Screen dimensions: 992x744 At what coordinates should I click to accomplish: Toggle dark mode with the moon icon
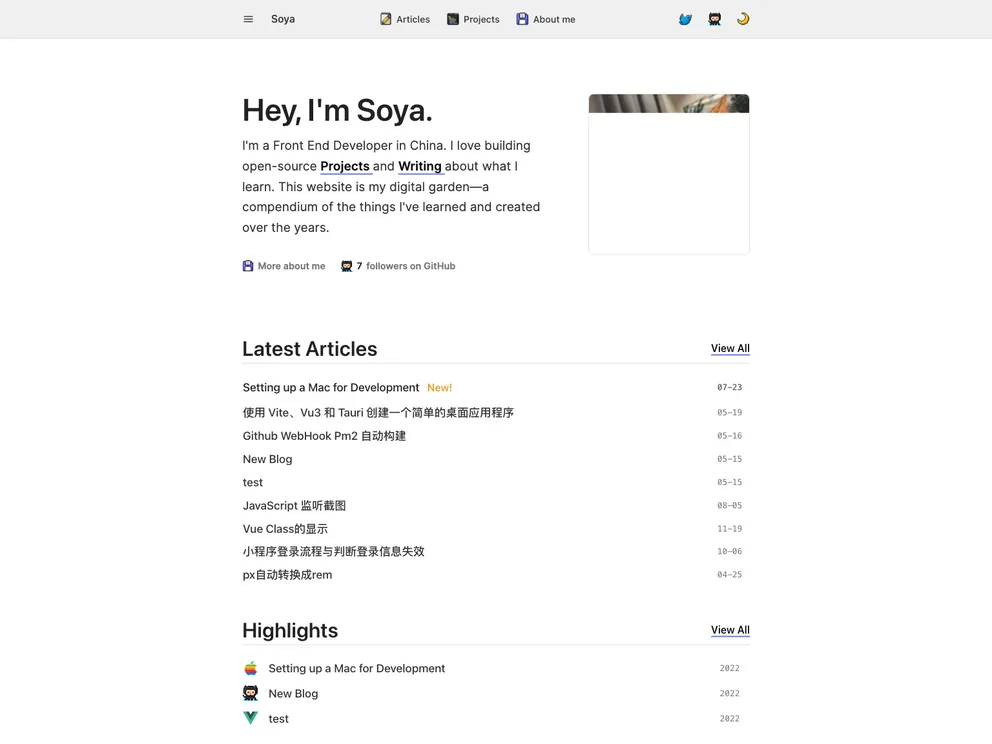pyautogui.click(x=743, y=19)
